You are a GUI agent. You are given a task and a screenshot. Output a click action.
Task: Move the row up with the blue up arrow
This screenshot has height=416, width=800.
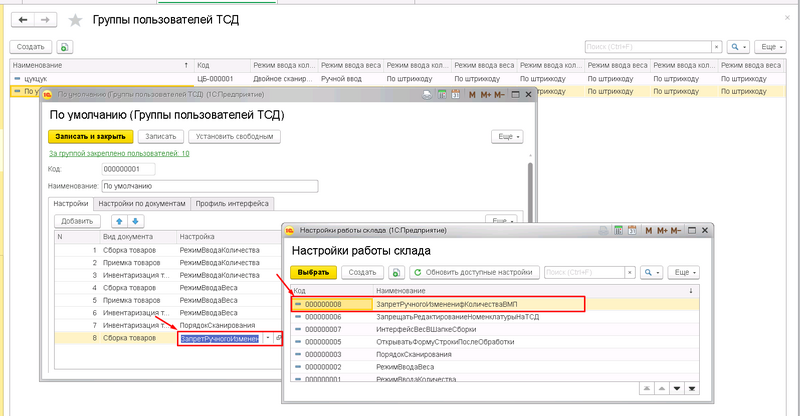pyautogui.click(x=119, y=222)
